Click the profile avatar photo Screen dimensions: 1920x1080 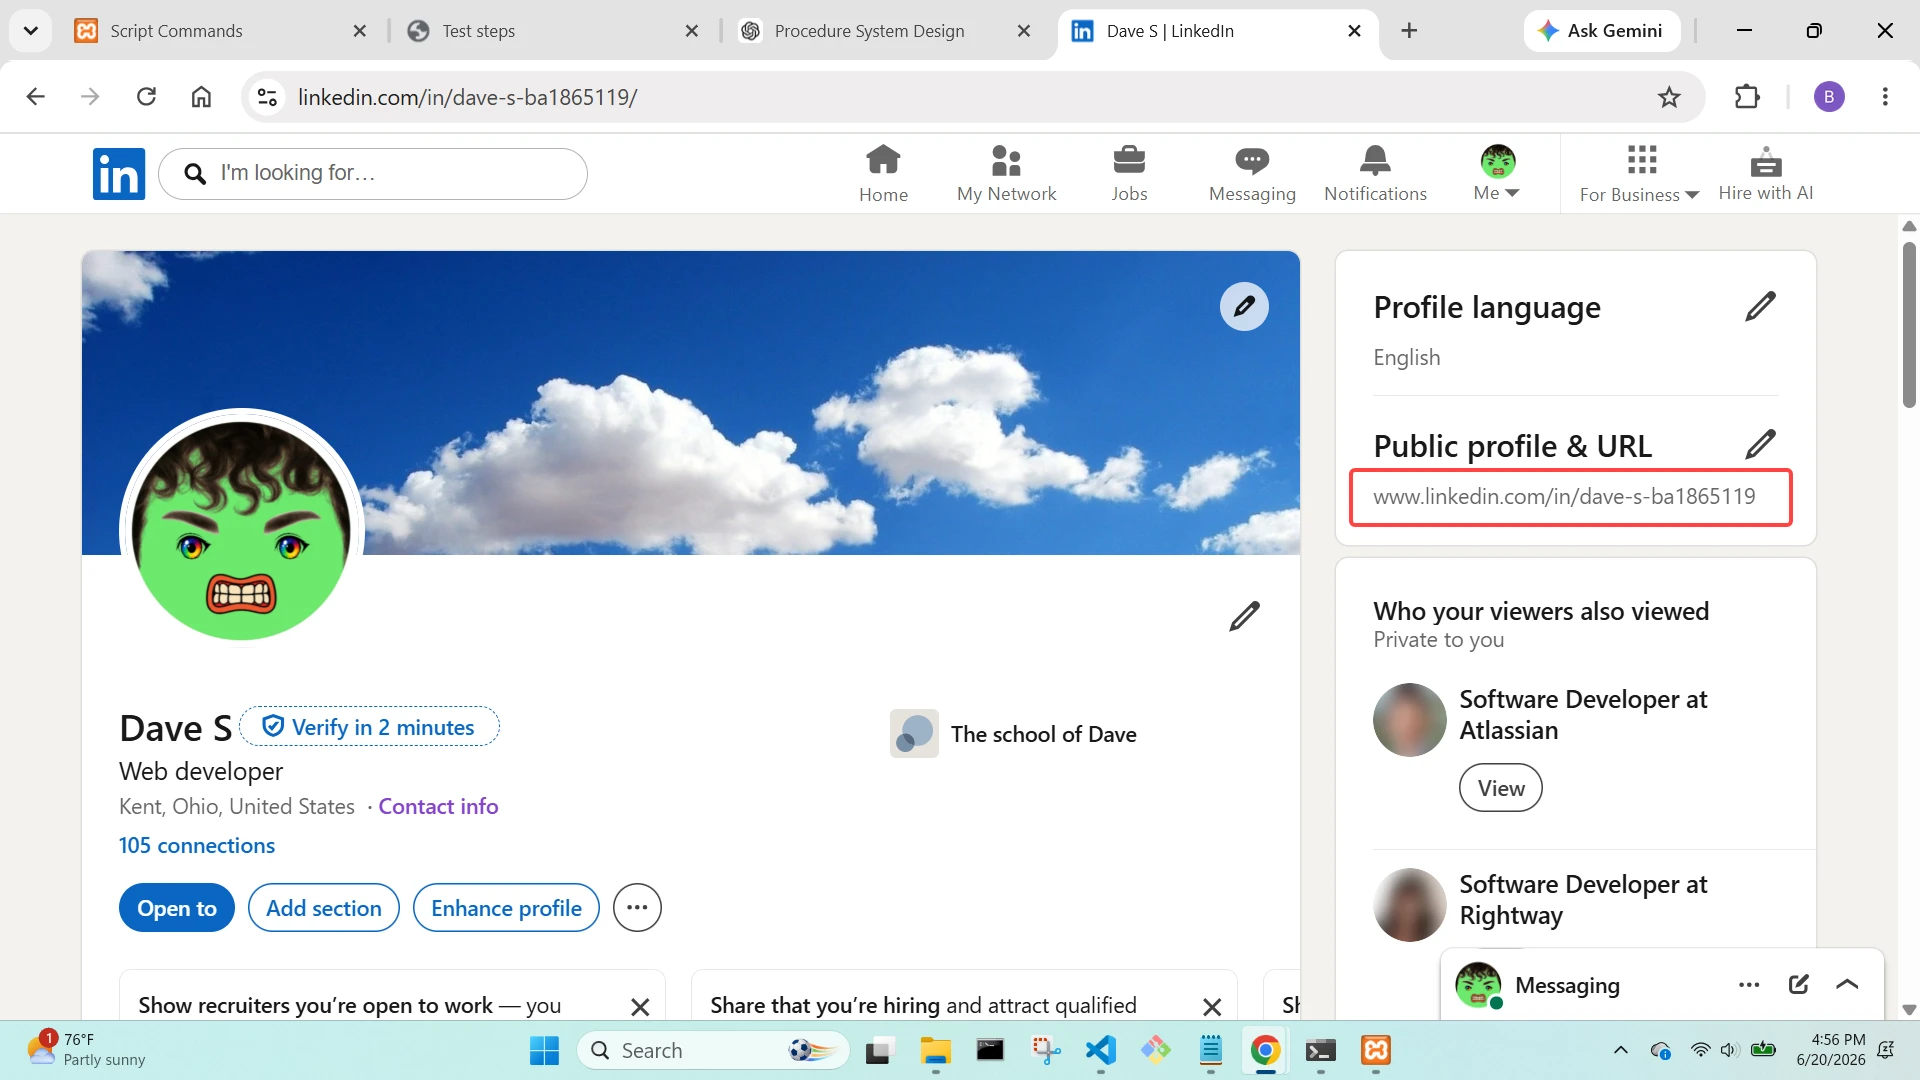tap(241, 529)
